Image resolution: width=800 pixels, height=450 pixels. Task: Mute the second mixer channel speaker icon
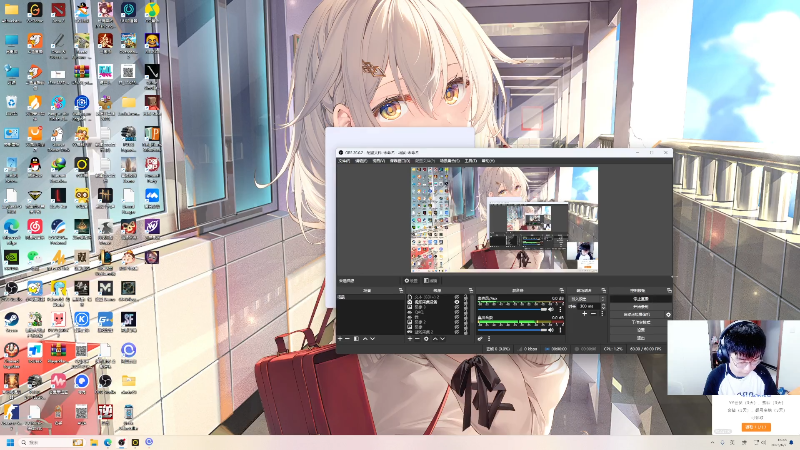pos(551,330)
